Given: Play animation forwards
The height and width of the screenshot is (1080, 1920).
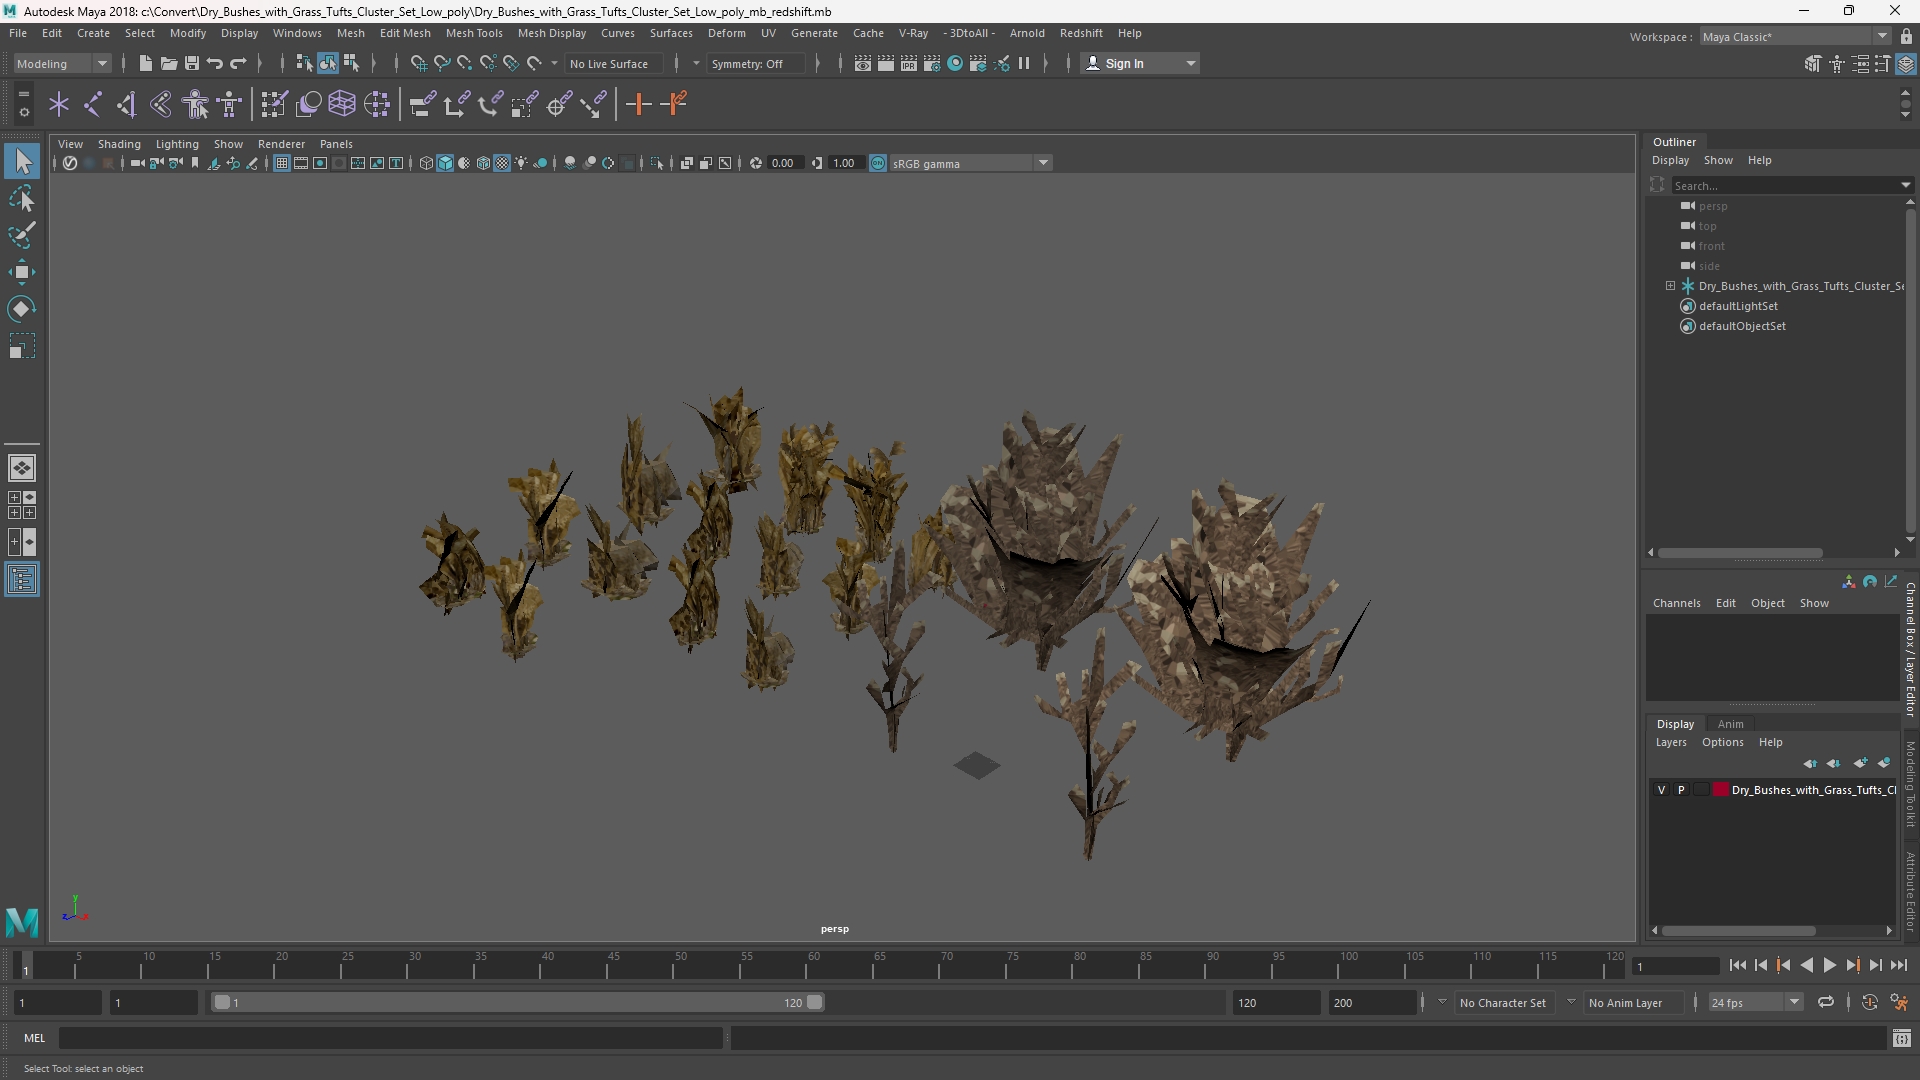Looking at the screenshot, I should pos(1829,965).
